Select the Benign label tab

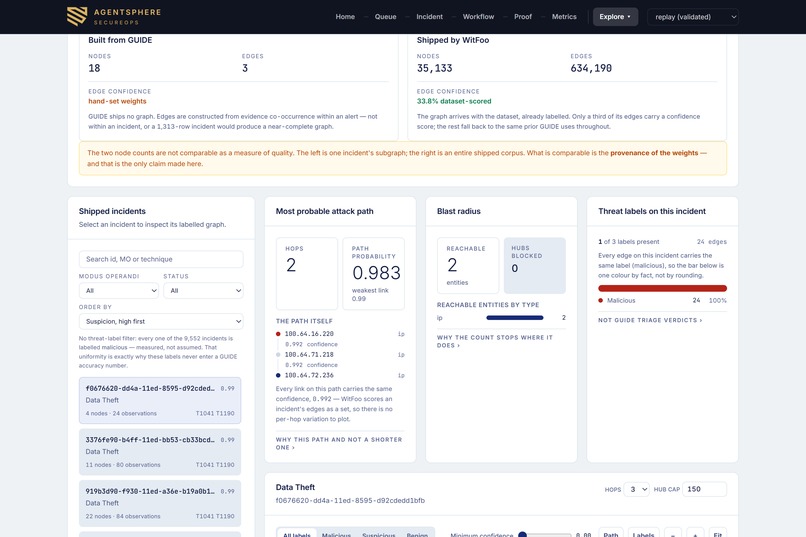click(417, 534)
